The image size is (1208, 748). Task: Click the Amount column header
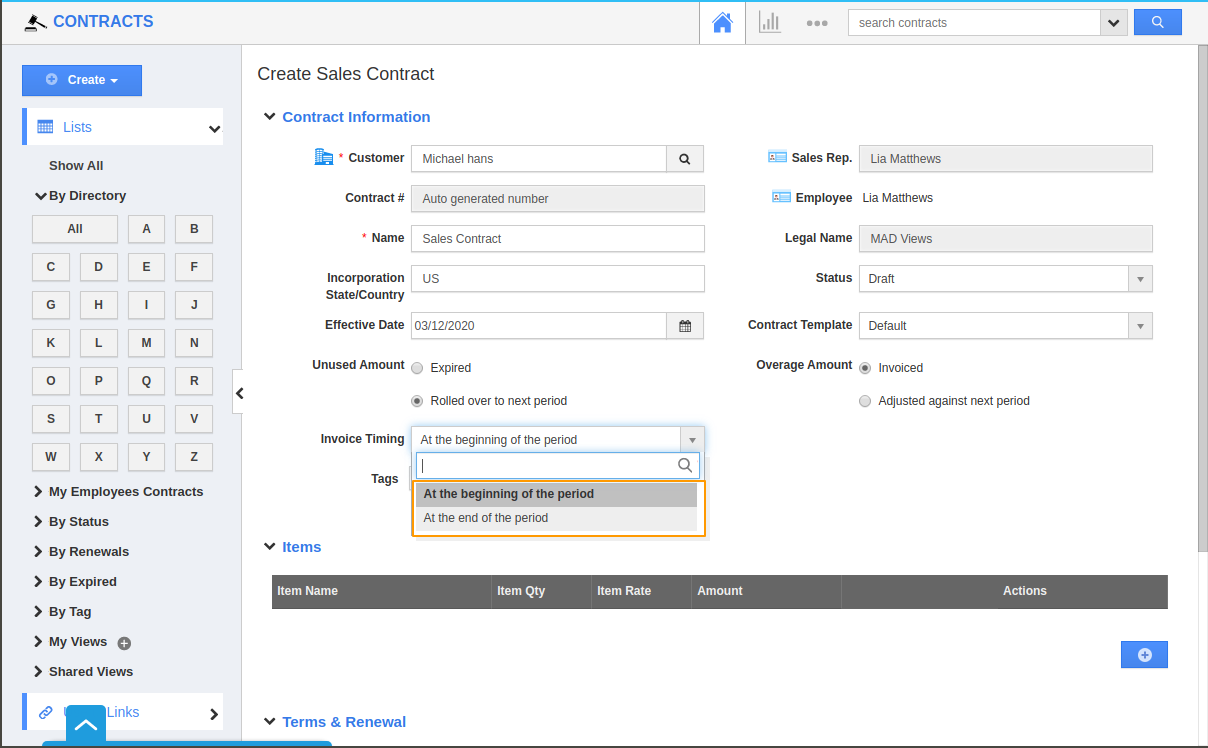click(x=766, y=591)
